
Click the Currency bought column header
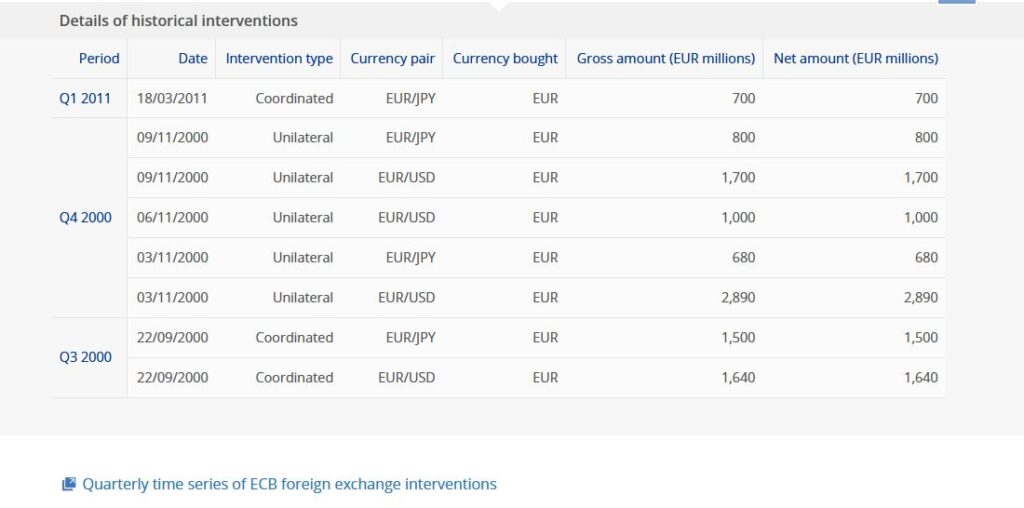505,58
